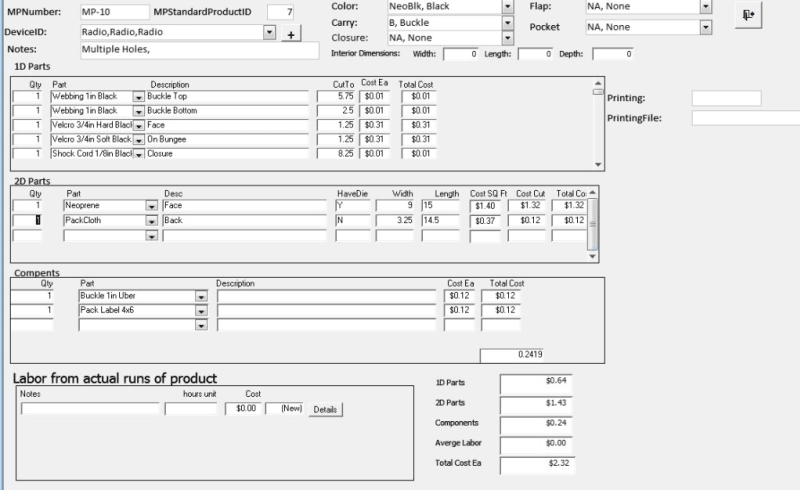
Task: Click the exit door icon button
Action: pos(748,15)
